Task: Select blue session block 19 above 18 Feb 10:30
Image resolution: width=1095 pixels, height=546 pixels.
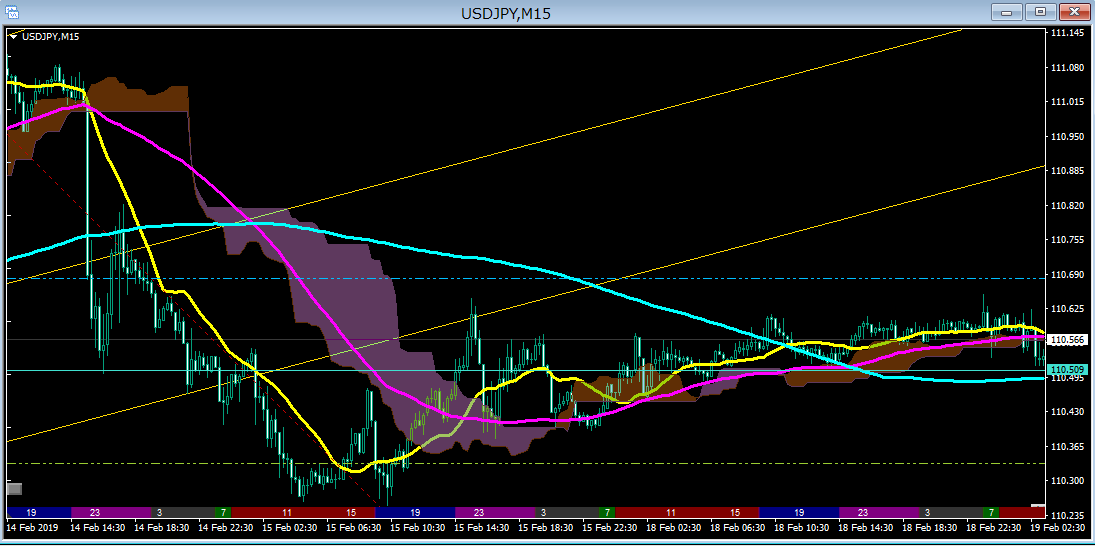Action: 798,512
